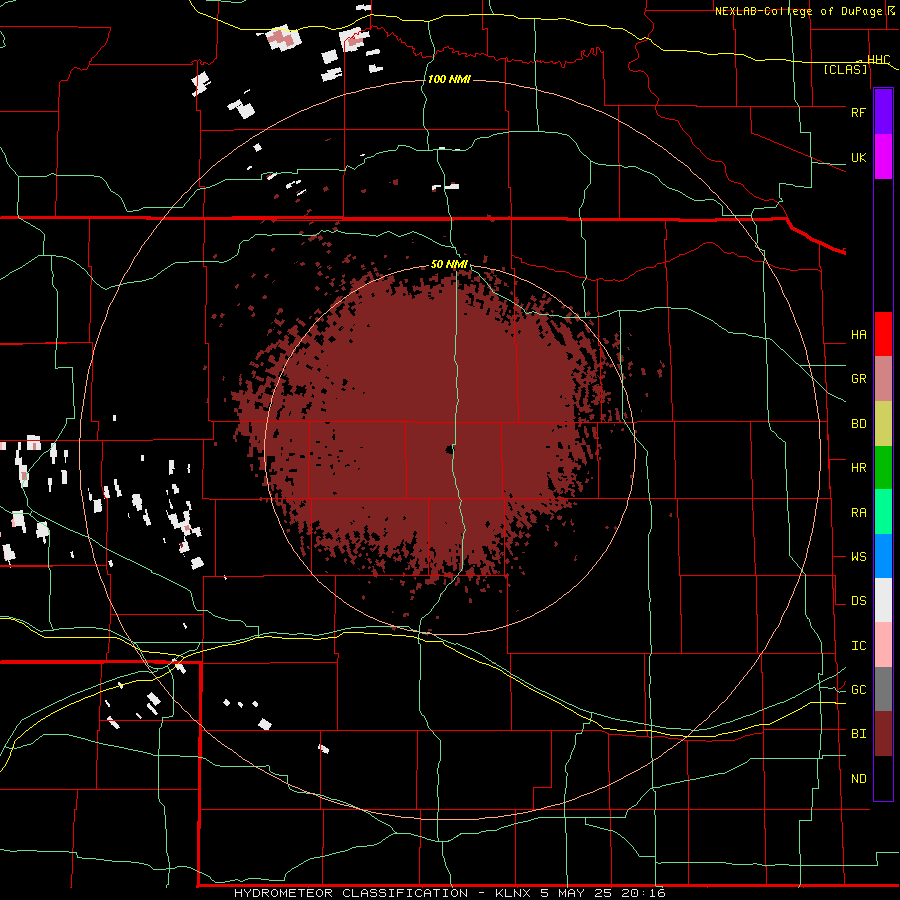The image size is (900, 900).
Task: Click the 'UK' legend label
Action: tap(858, 157)
